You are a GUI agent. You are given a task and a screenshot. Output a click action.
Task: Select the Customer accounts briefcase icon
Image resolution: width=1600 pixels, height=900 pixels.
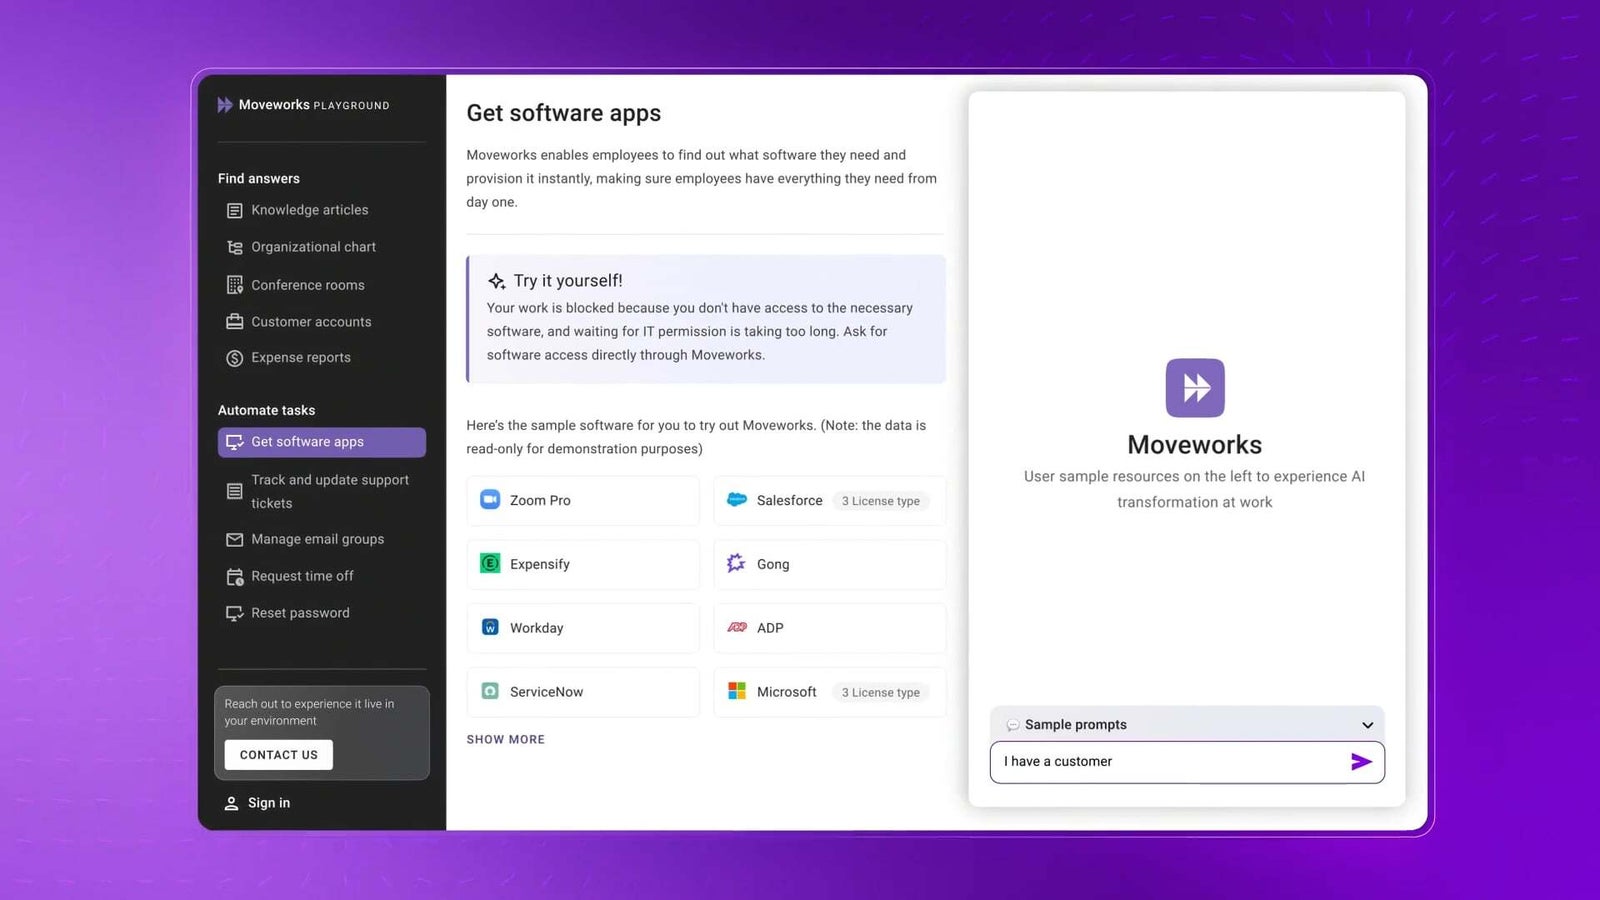coord(233,321)
